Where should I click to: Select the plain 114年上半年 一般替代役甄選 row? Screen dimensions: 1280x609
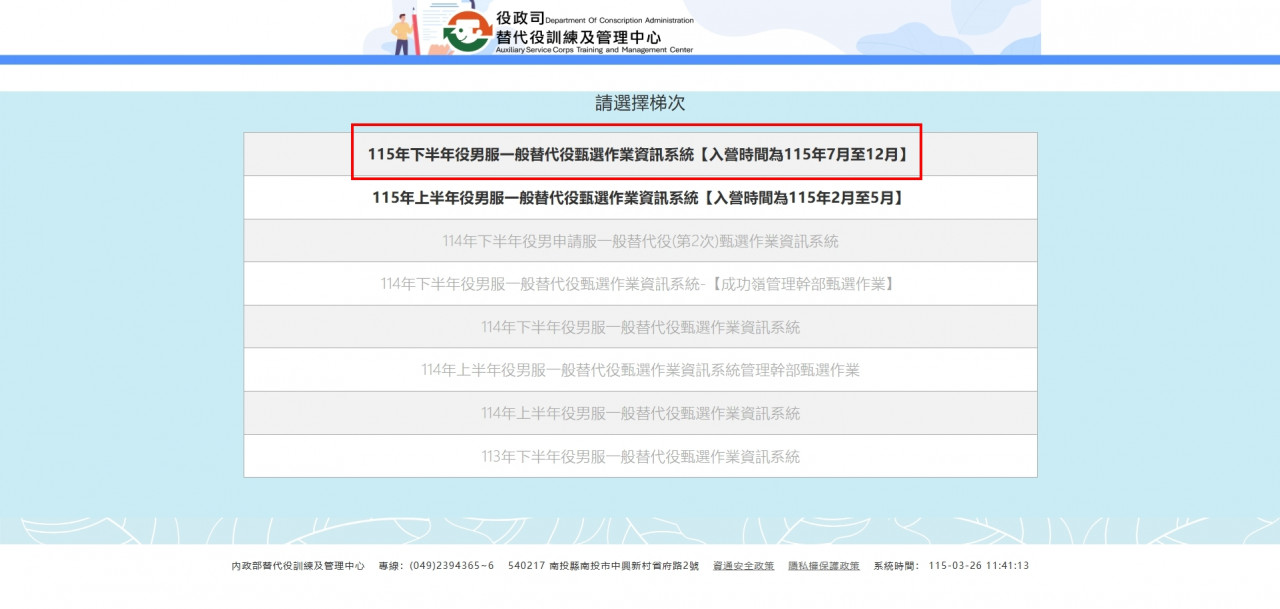tap(640, 413)
